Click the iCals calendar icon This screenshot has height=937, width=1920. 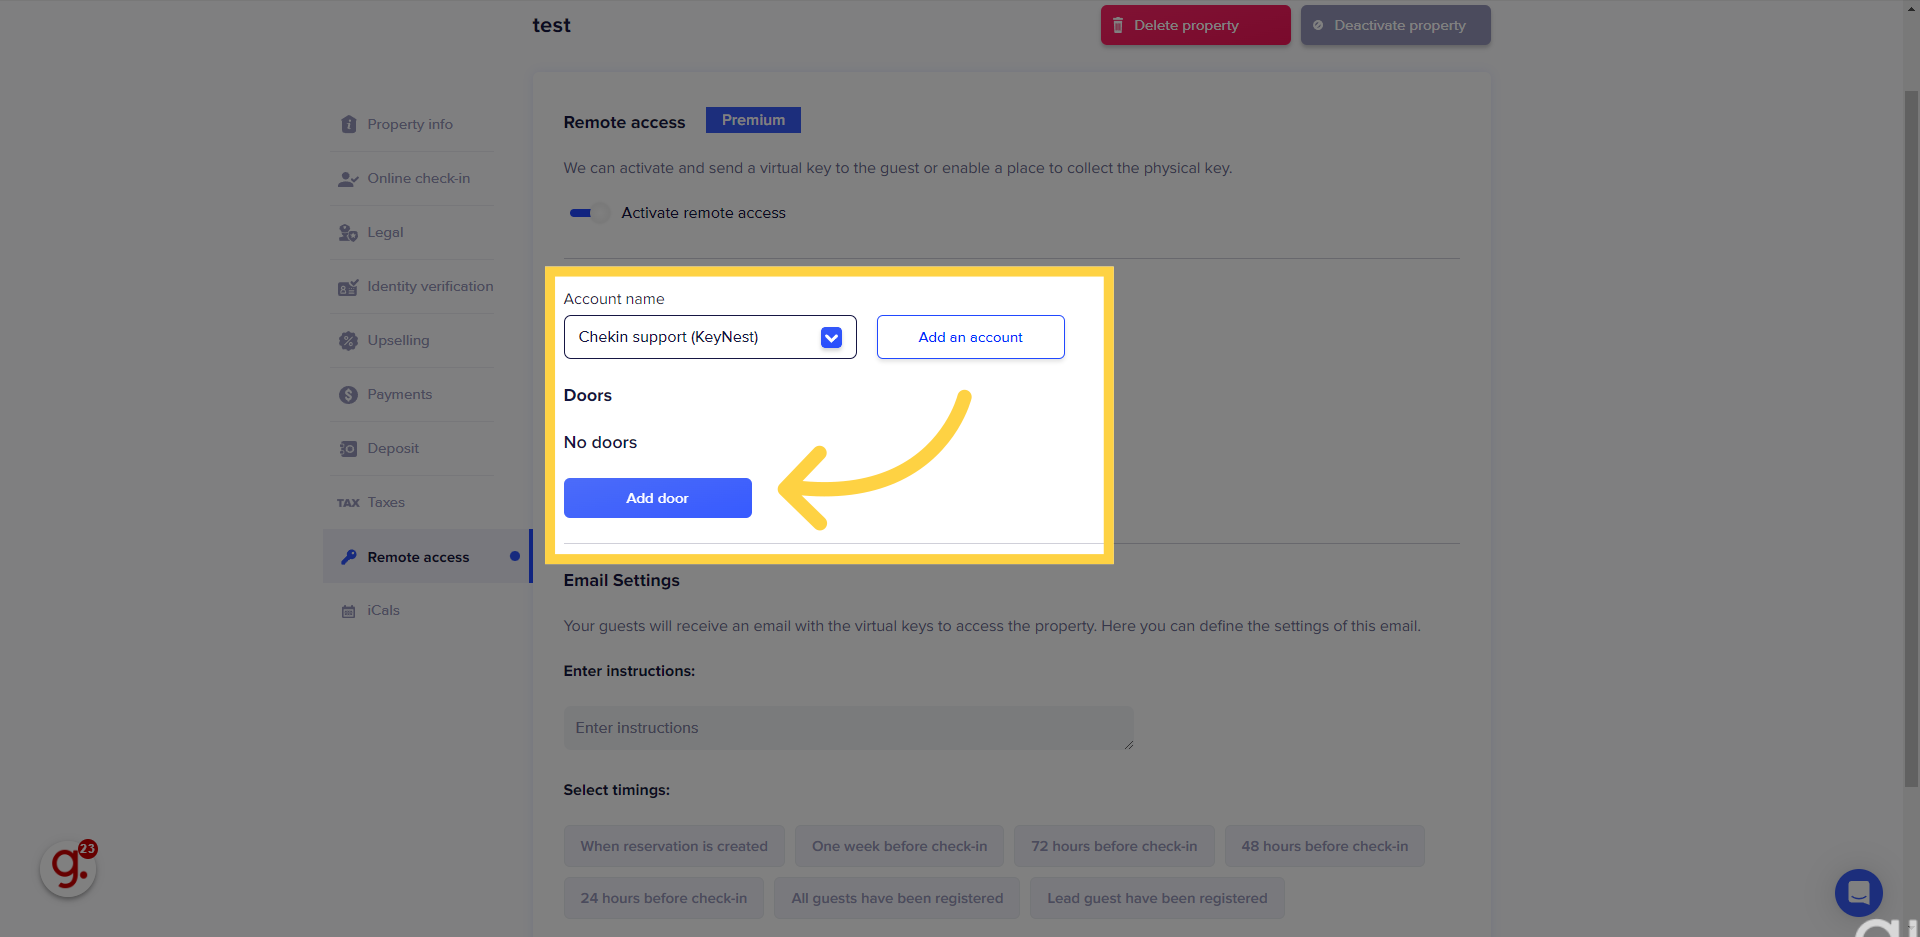point(348,611)
